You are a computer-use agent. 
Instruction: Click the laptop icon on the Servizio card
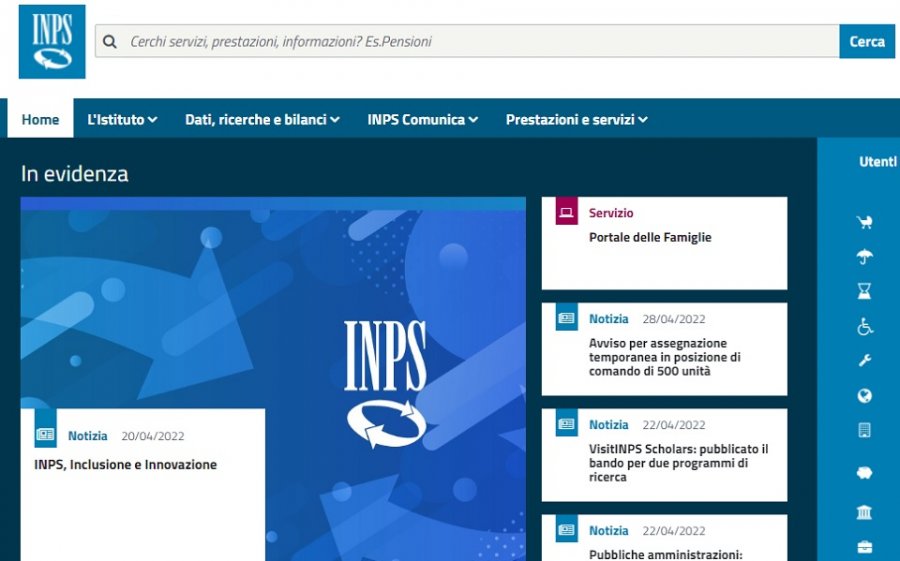(567, 211)
